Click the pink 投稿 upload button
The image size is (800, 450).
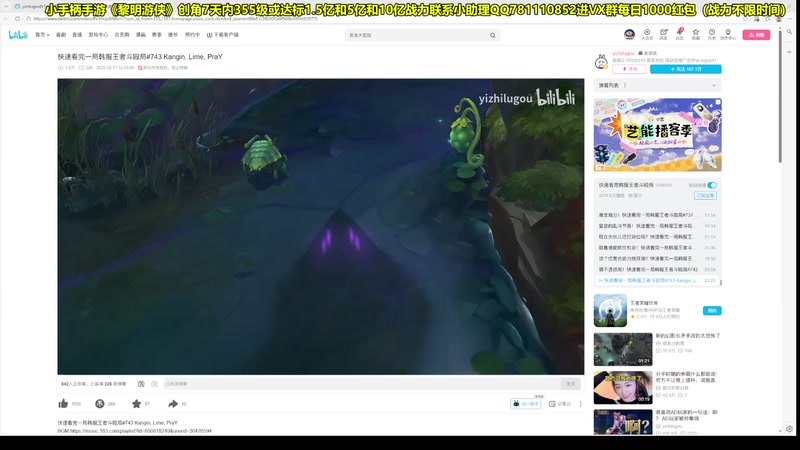756,35
